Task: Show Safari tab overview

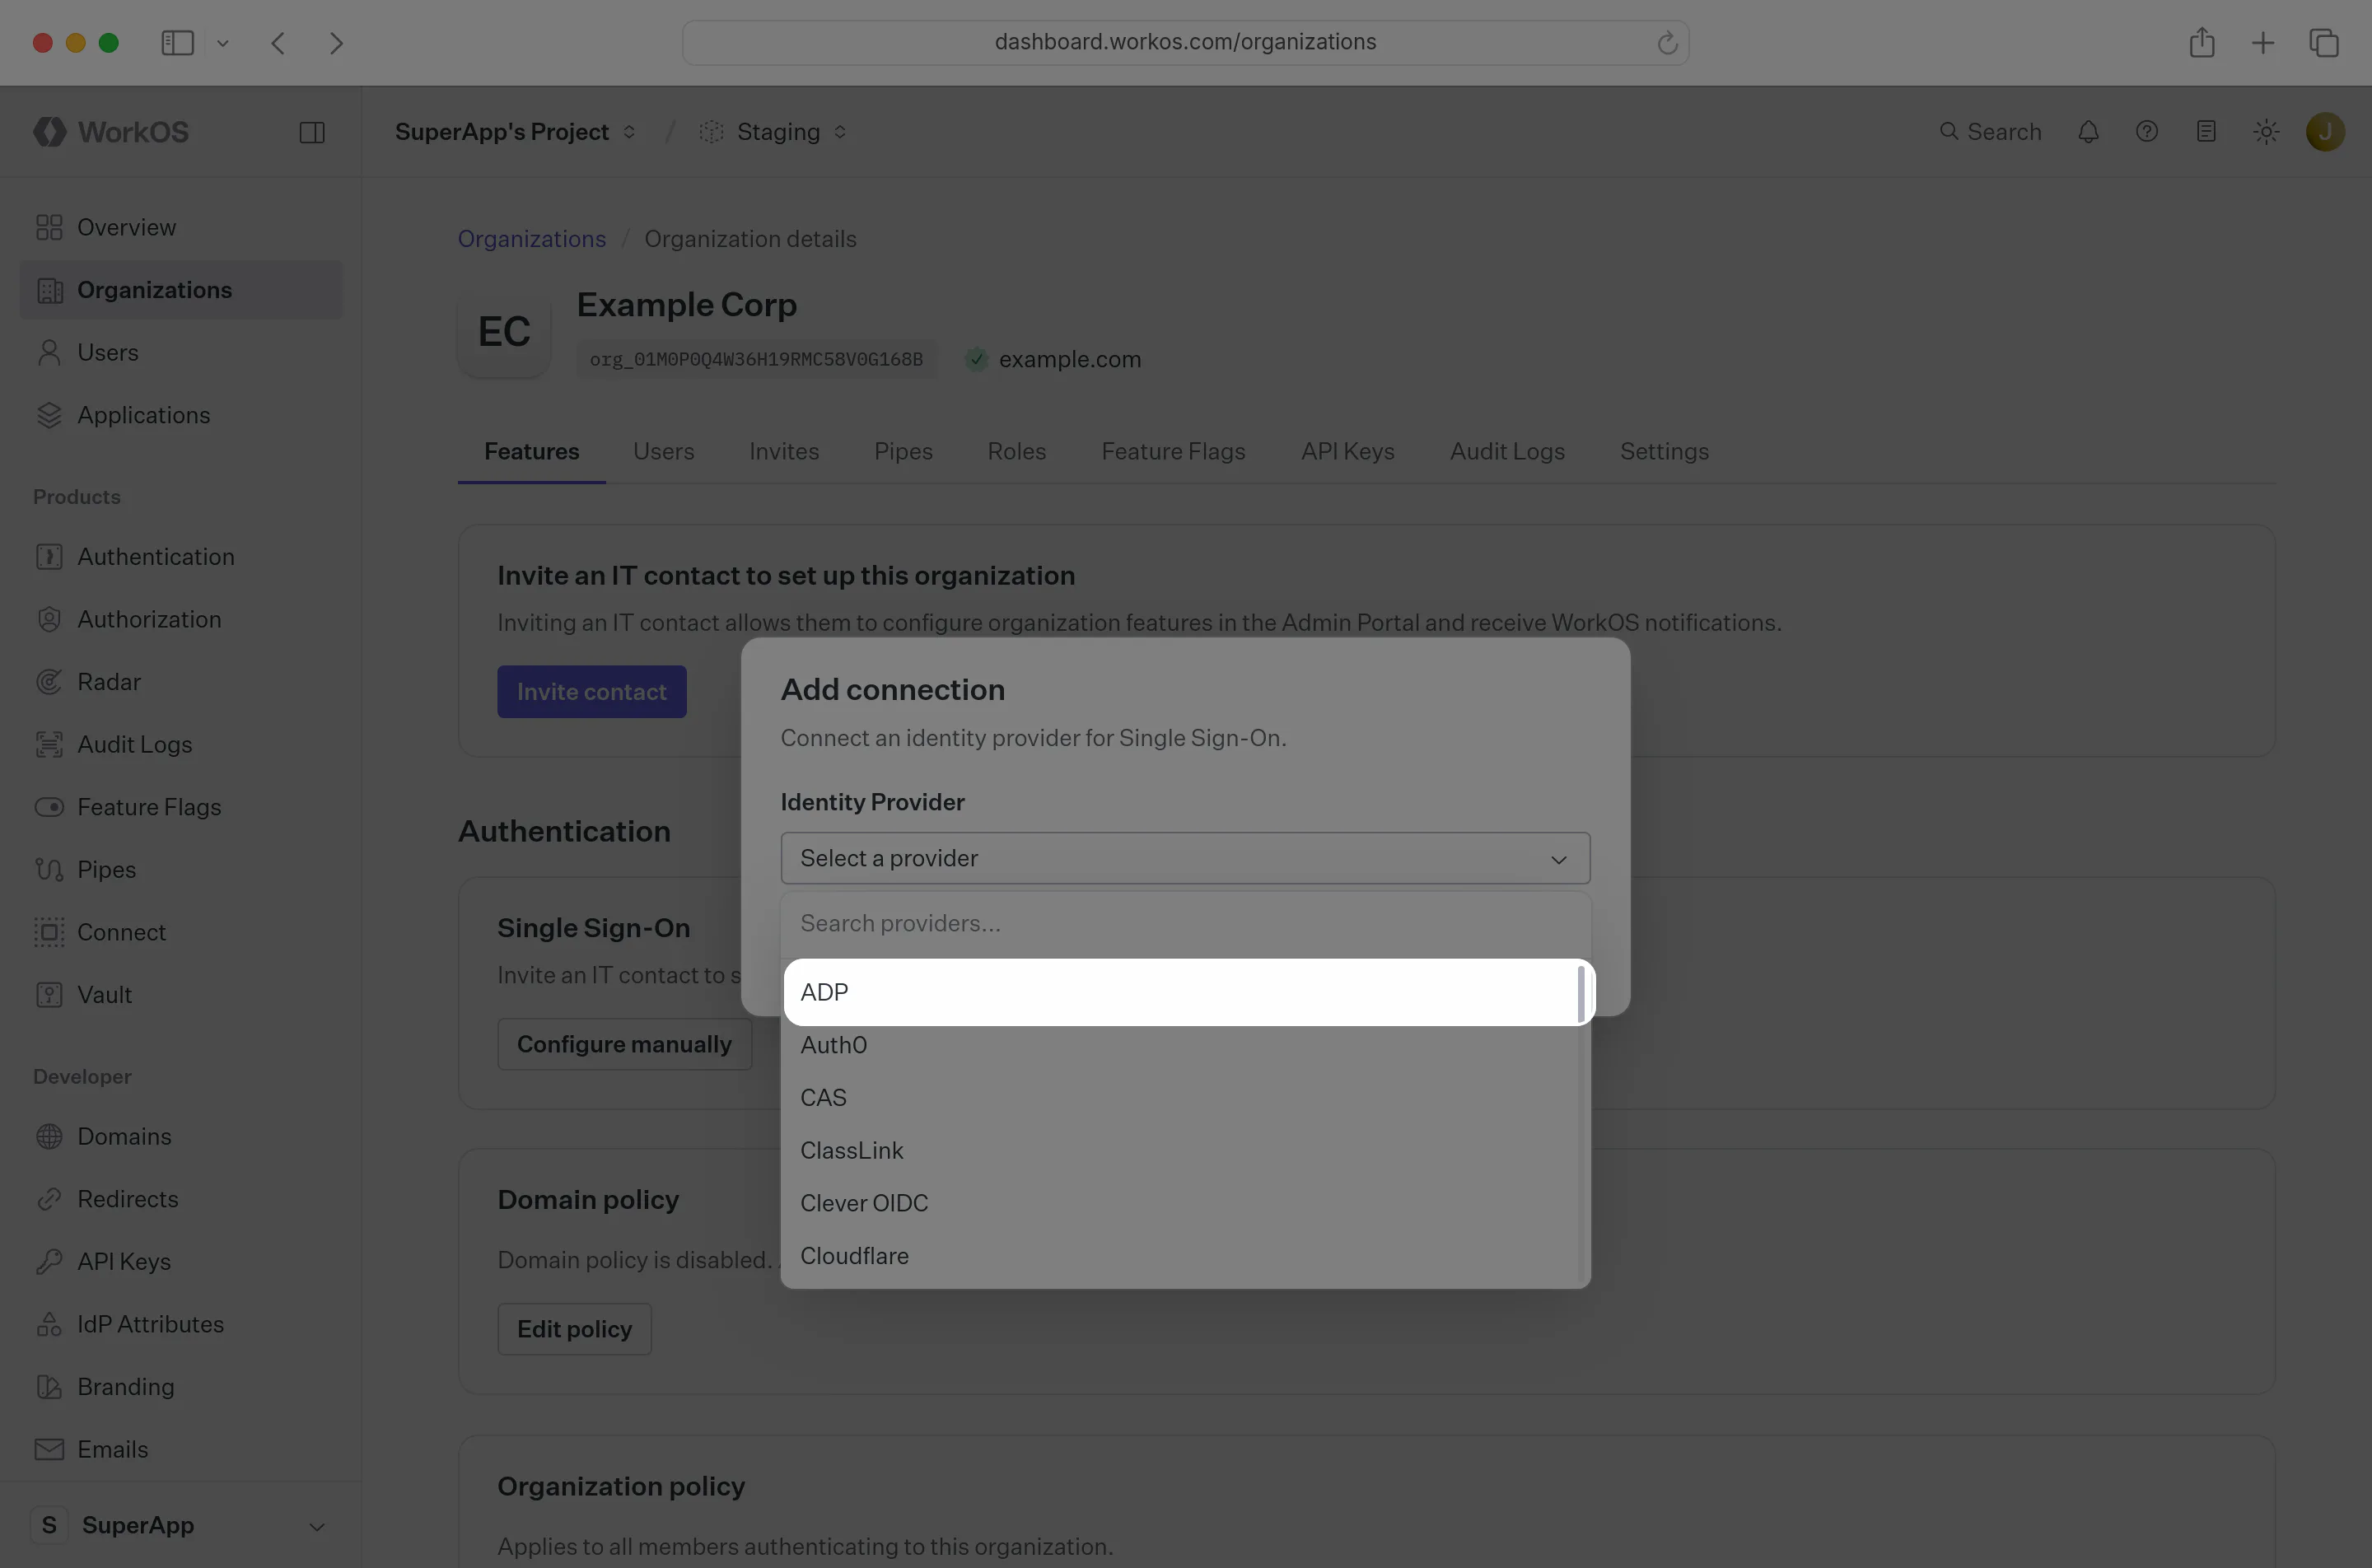Action: [x=2324, y=43]
